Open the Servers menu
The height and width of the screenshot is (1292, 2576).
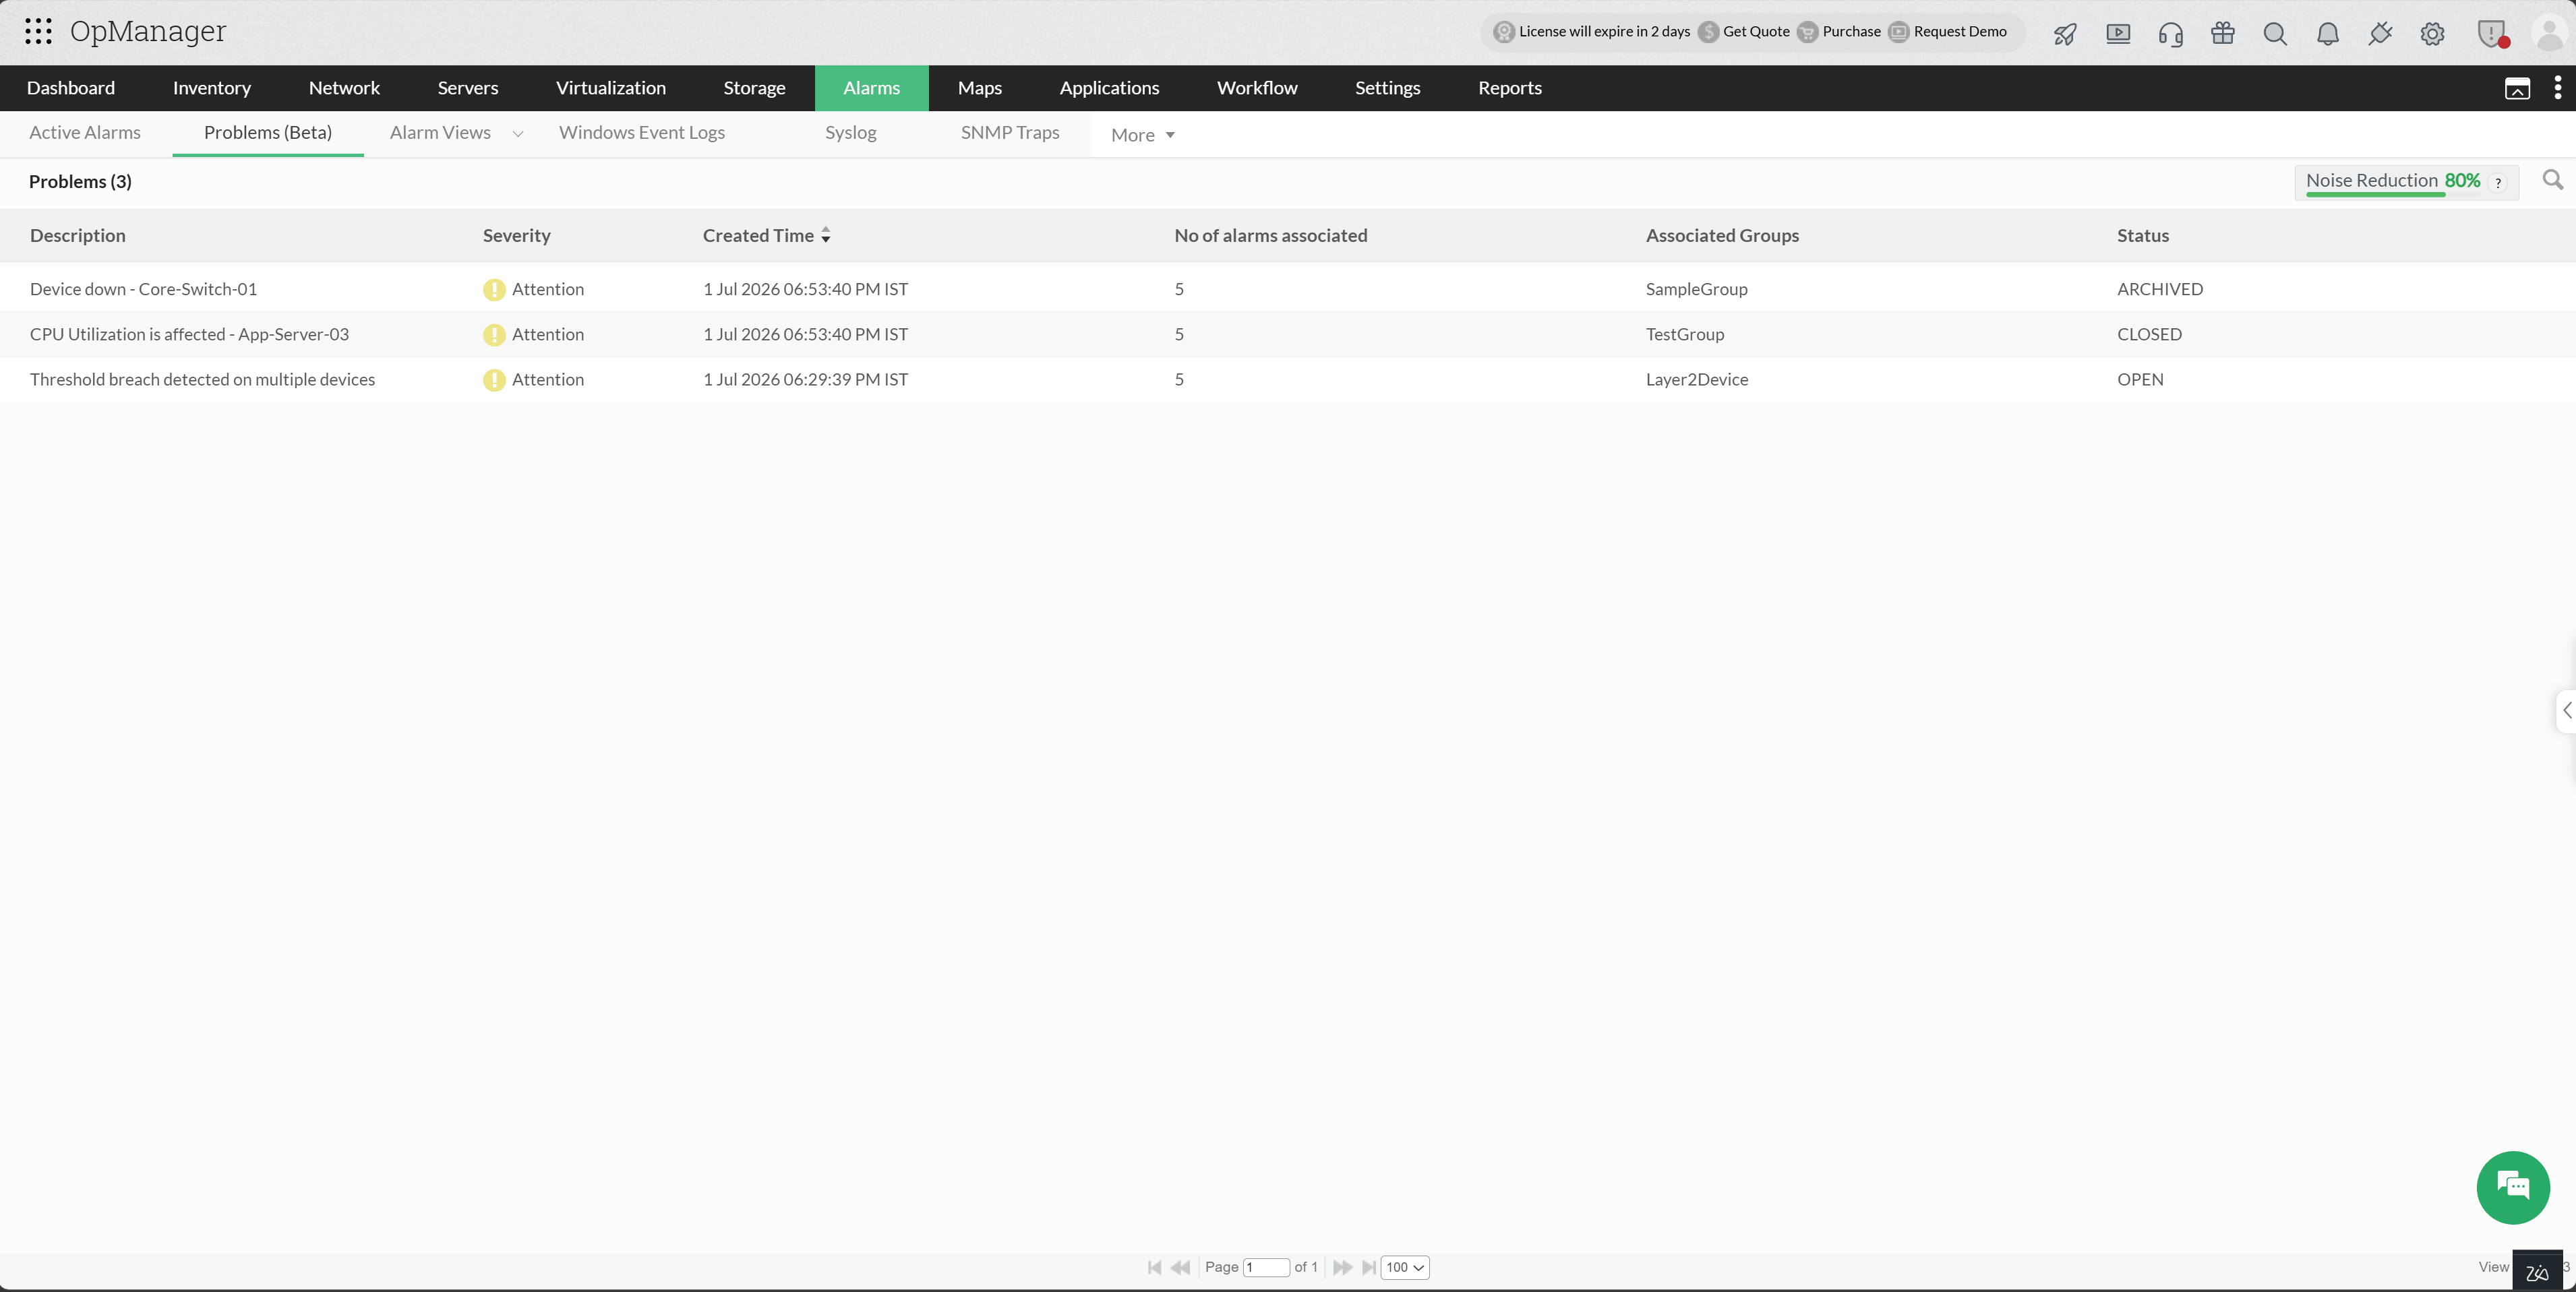click(468, 88)
